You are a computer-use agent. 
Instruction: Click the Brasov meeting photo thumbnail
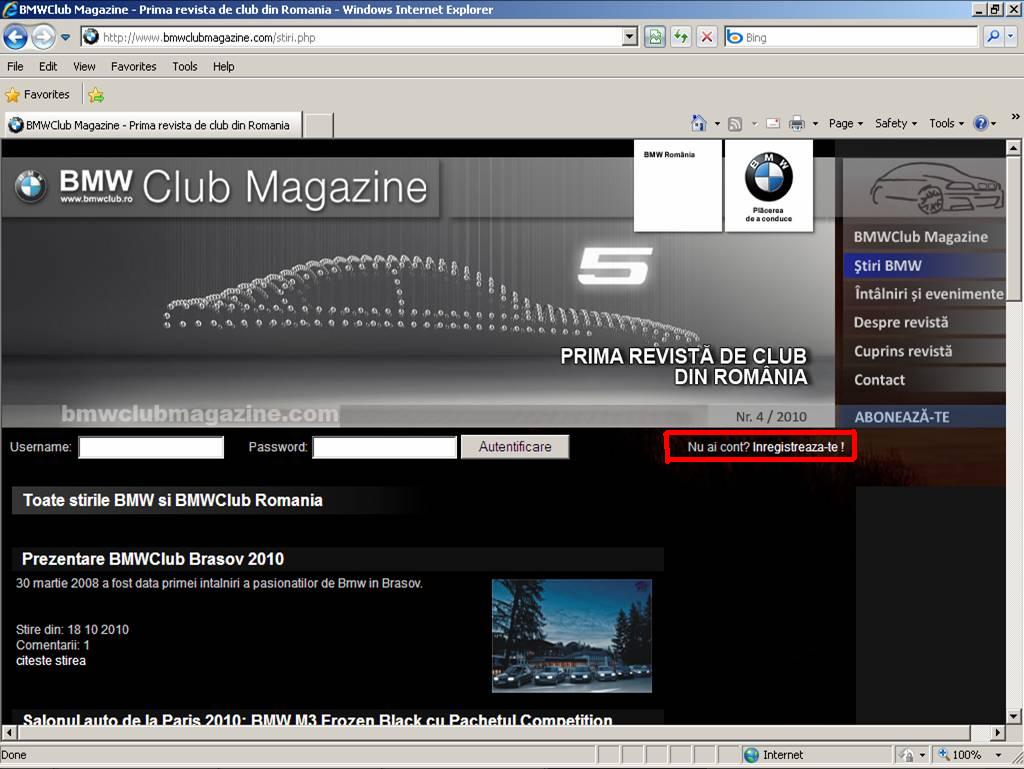571,636
